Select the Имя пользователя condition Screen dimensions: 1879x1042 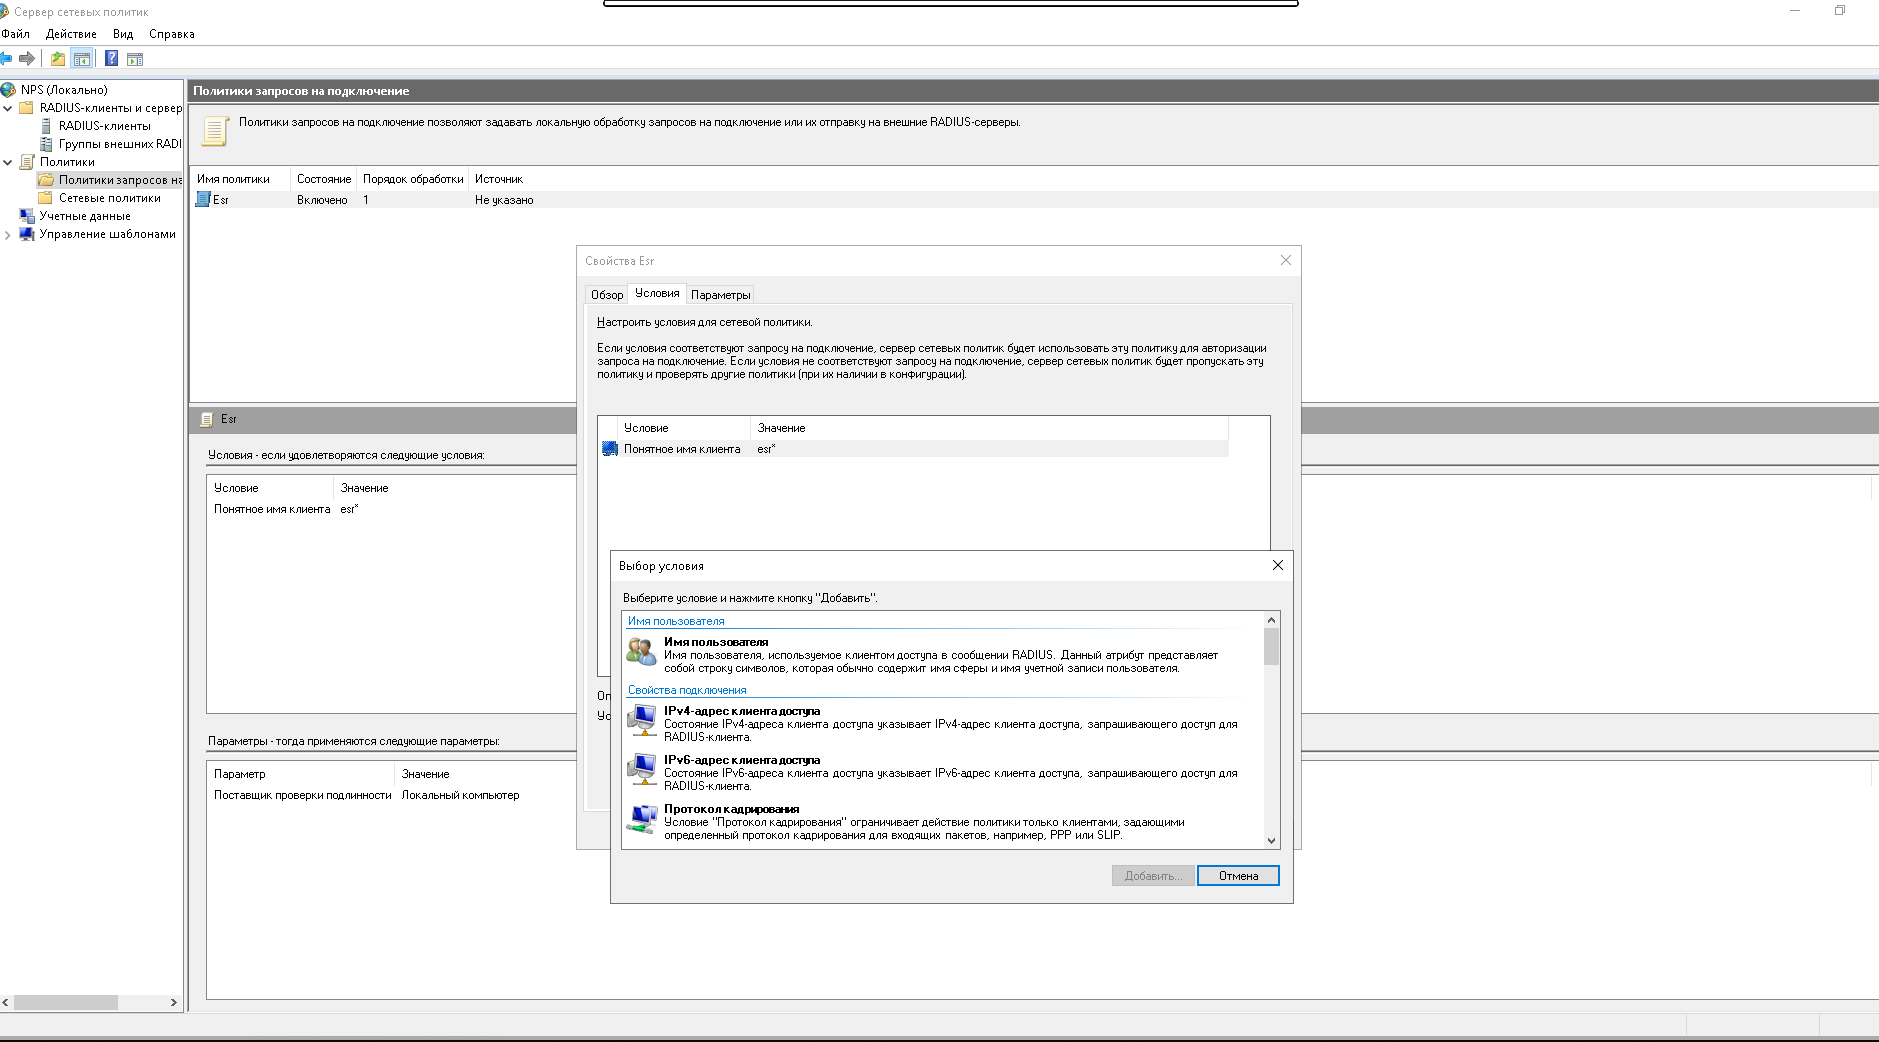[942, 655]
